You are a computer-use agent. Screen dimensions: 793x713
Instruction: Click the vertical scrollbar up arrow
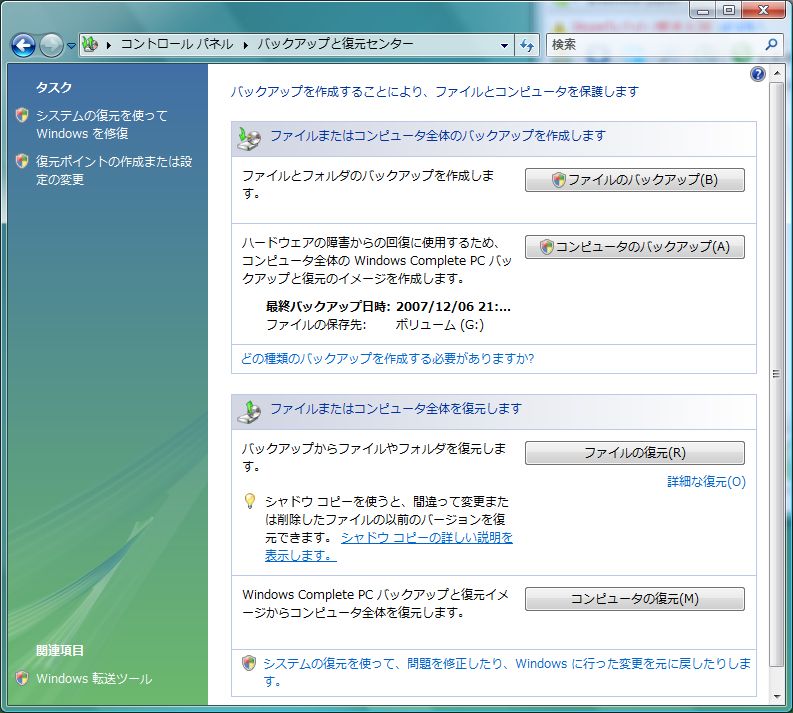tap(777, 74)
